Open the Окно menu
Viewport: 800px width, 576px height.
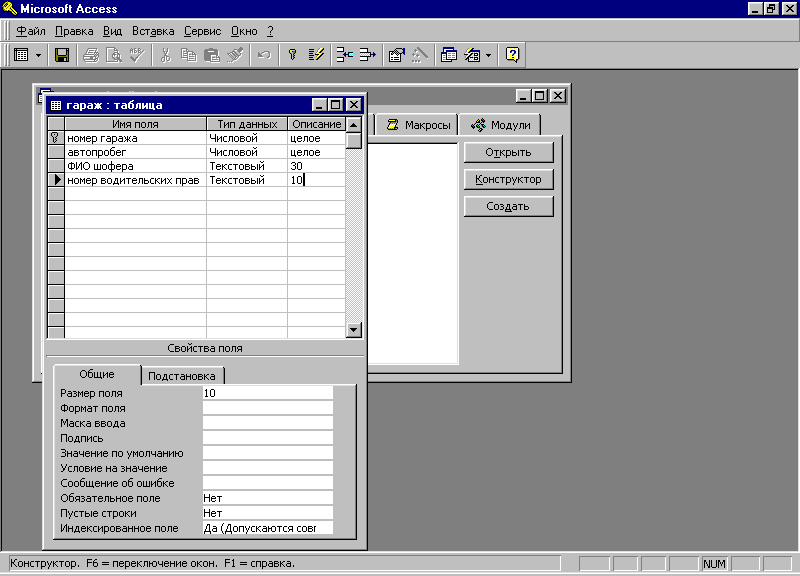coord(244,31)
